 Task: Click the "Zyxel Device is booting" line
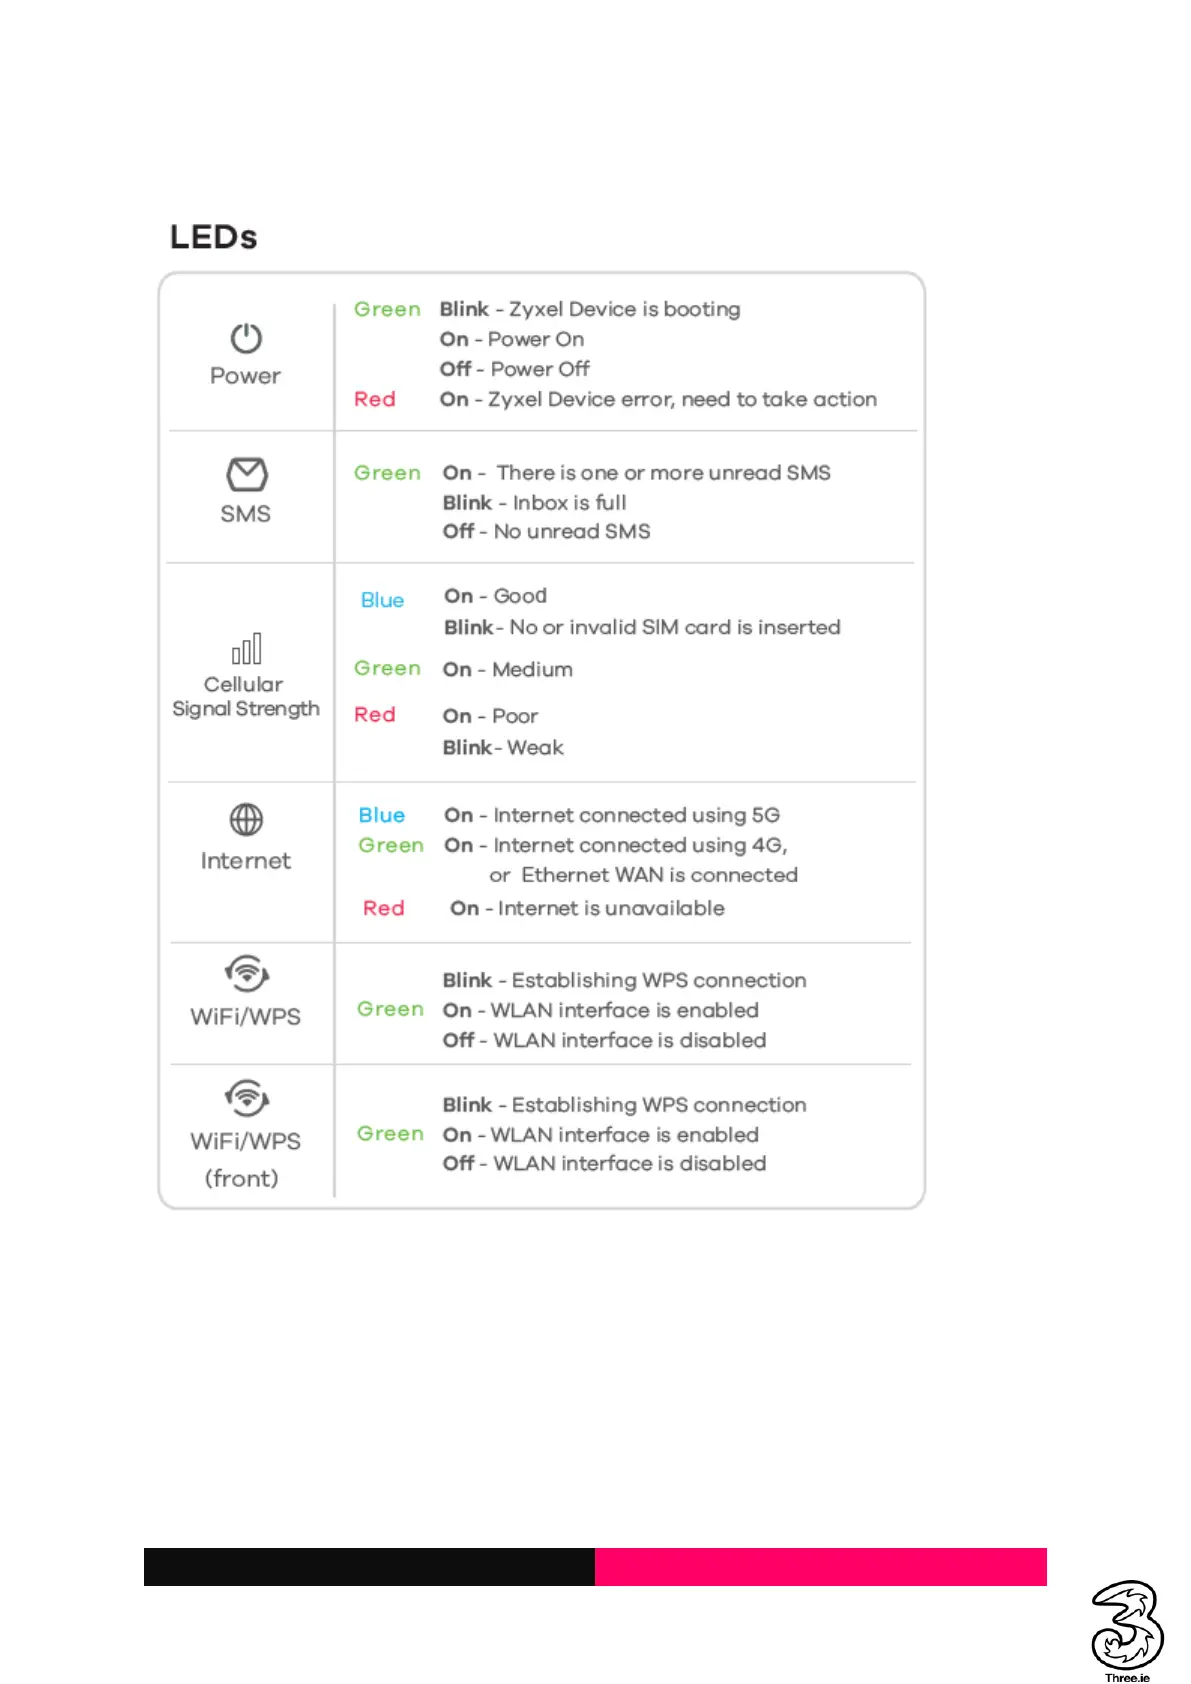point(590,309)
